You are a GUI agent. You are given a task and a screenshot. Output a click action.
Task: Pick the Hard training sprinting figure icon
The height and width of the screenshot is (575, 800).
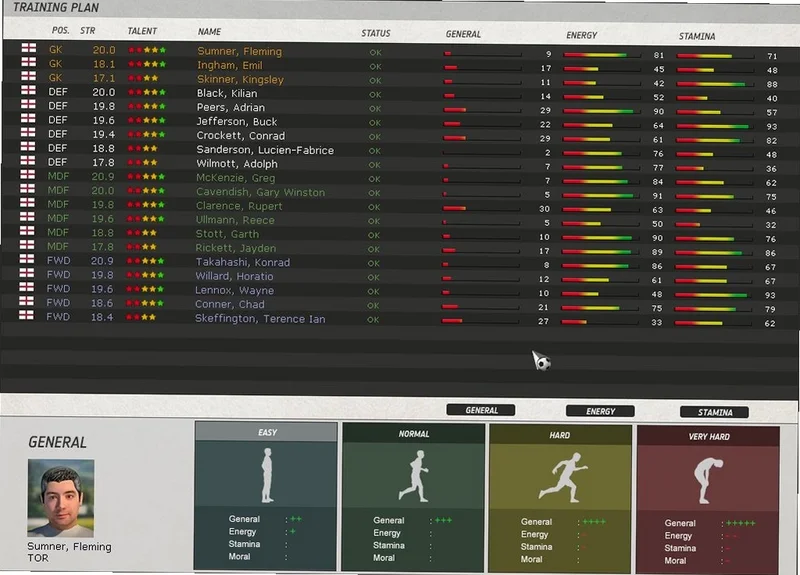[563, 478]
